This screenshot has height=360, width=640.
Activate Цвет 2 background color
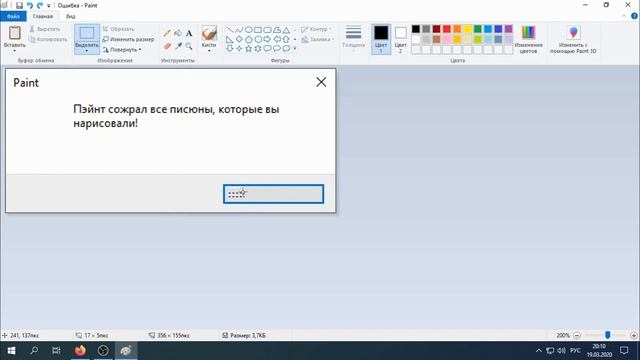[401, 39]
